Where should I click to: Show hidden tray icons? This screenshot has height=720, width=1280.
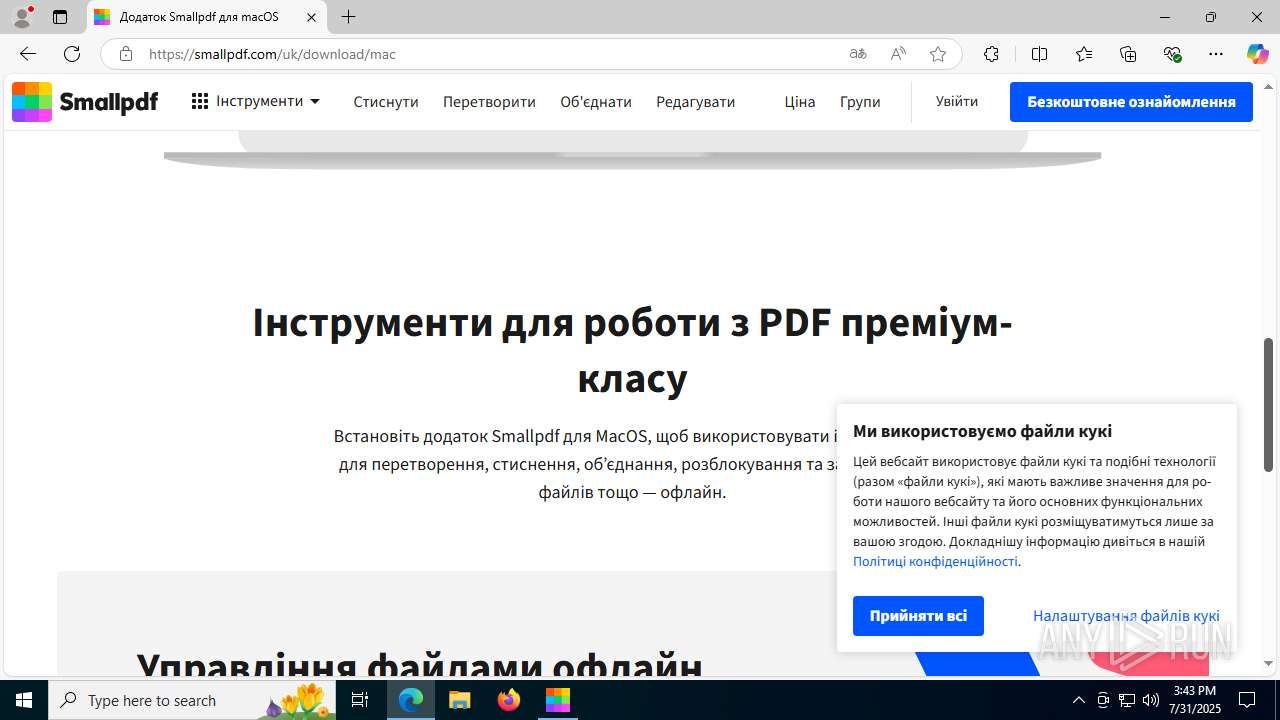1078,700
